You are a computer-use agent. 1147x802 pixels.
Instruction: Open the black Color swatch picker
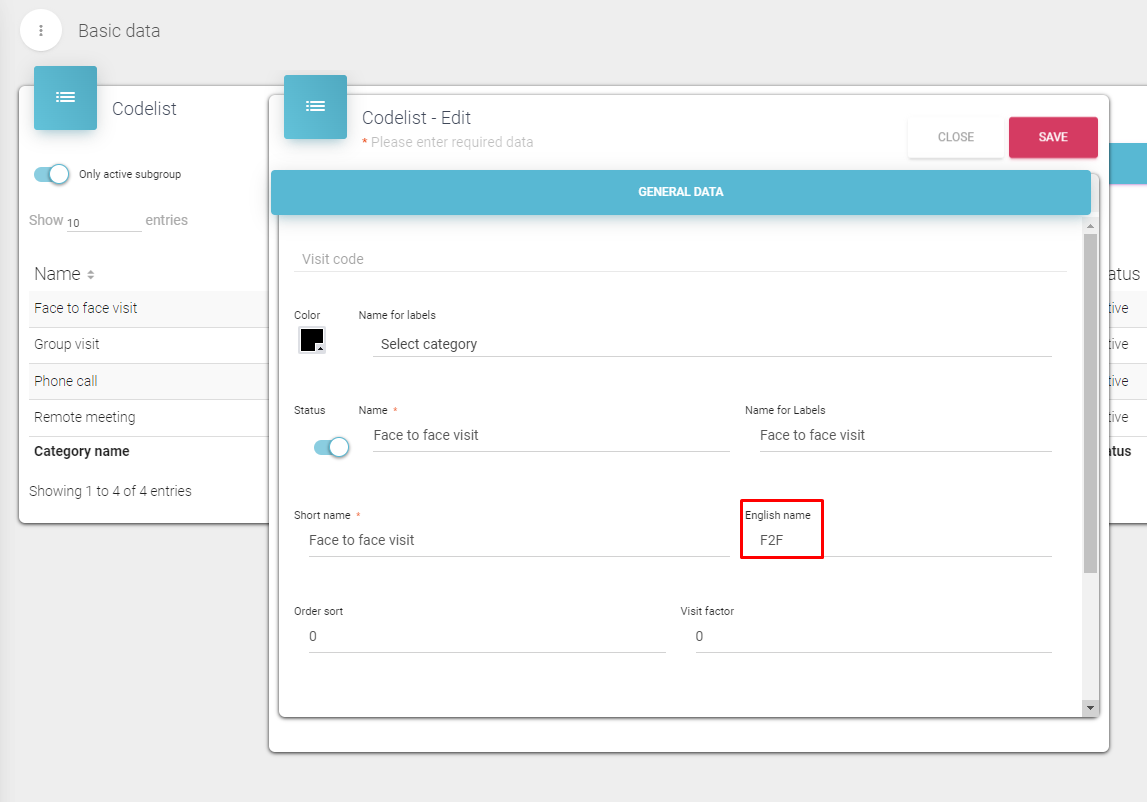coord(312,340)
